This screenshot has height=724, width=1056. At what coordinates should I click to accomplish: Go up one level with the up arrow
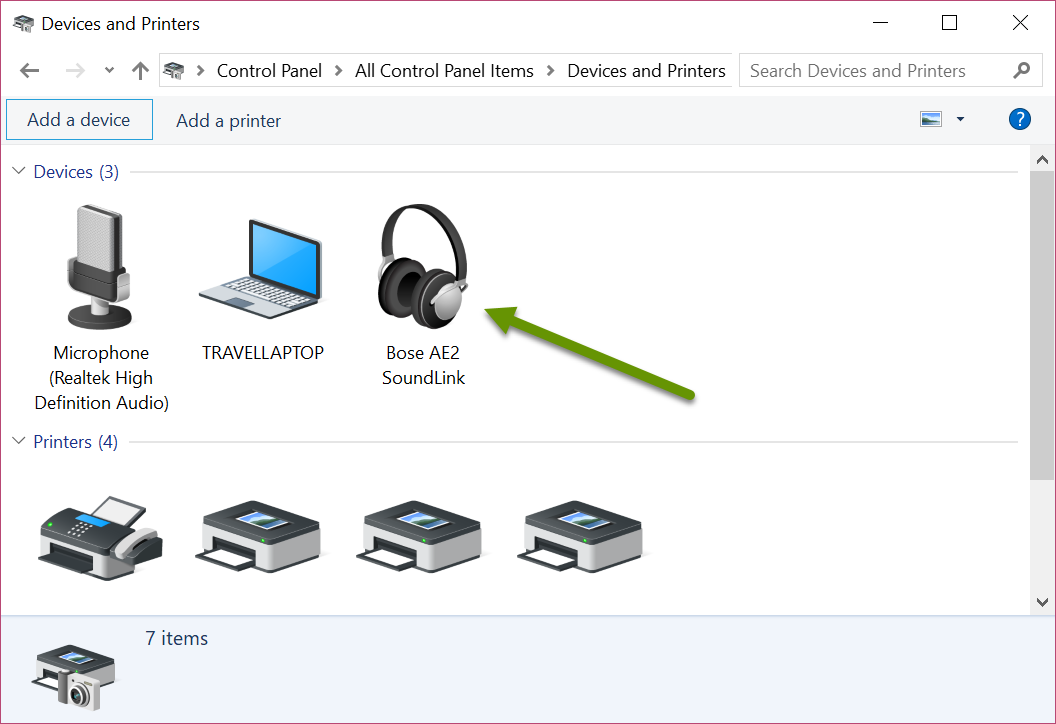click(140, 70)
